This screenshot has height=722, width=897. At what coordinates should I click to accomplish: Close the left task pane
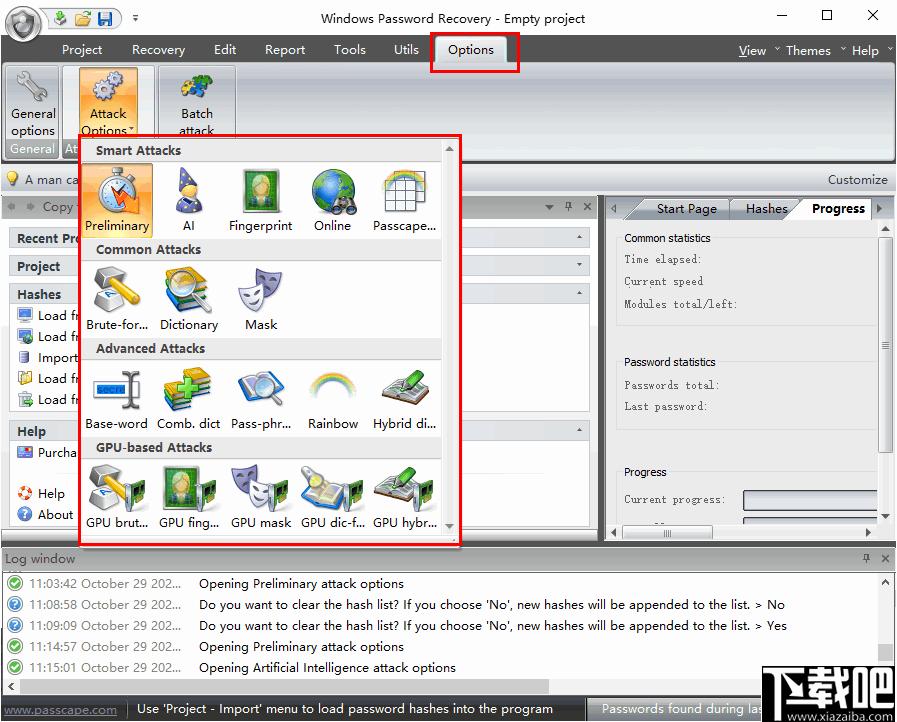[587, 207]
